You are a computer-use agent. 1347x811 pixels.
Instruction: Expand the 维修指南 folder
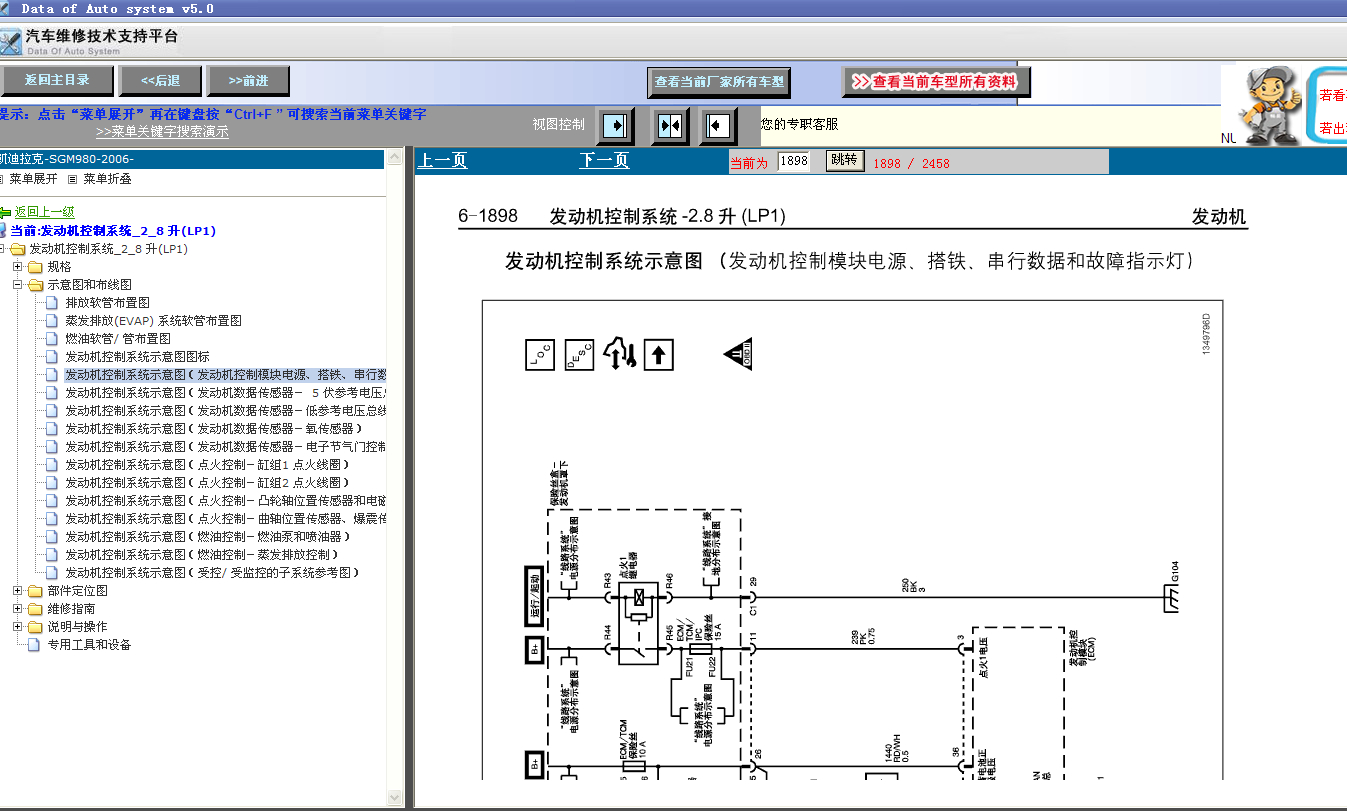(17, 609)
